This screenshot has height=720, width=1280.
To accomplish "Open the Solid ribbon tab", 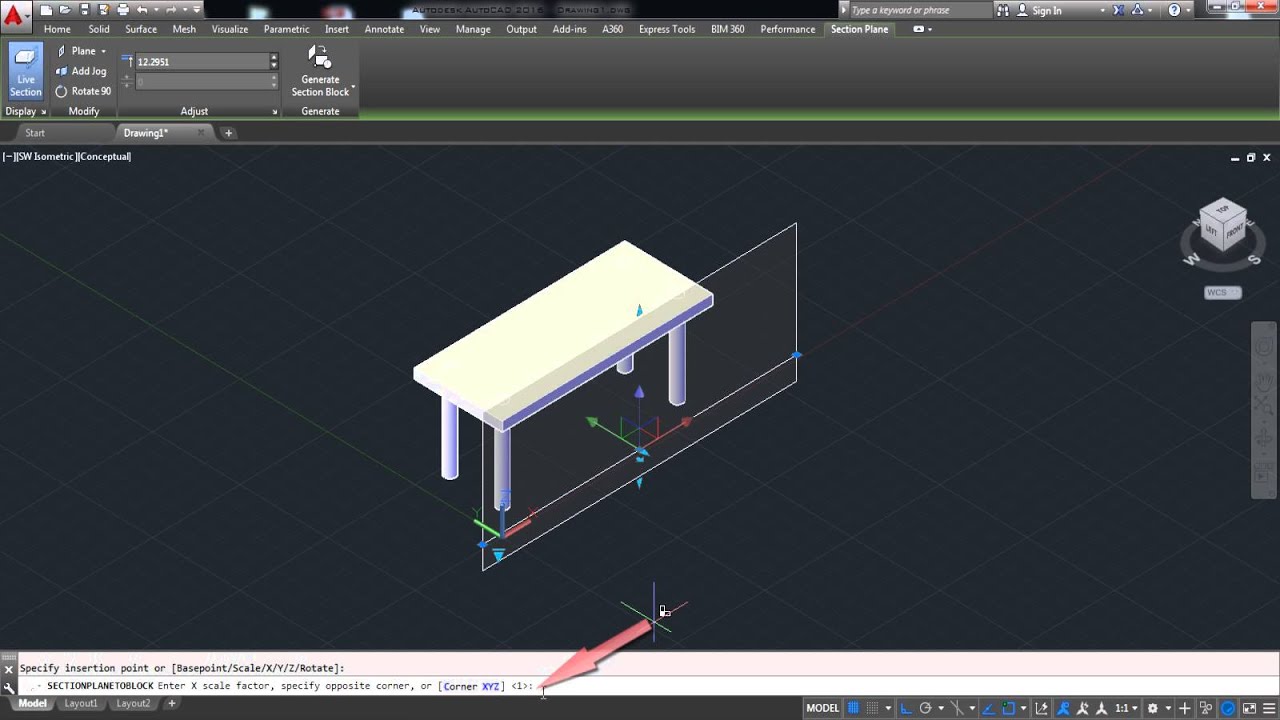I will [99, 29].
